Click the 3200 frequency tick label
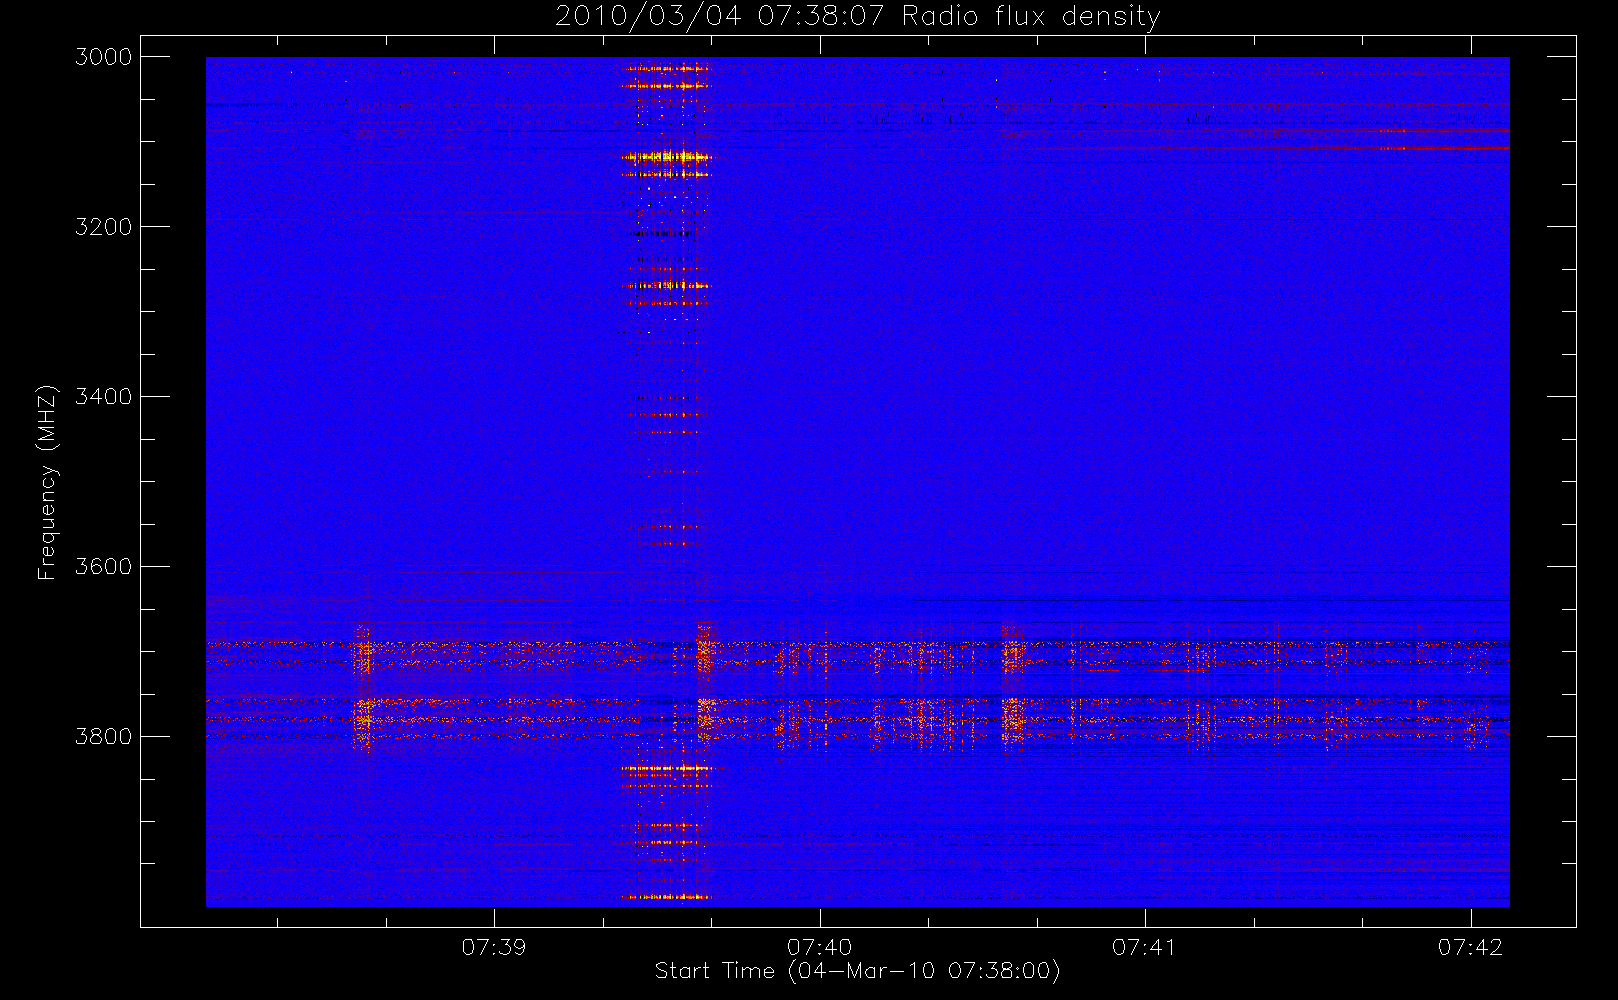The height and width of the screenshot is (1000, 1618). tap(104, 227)
